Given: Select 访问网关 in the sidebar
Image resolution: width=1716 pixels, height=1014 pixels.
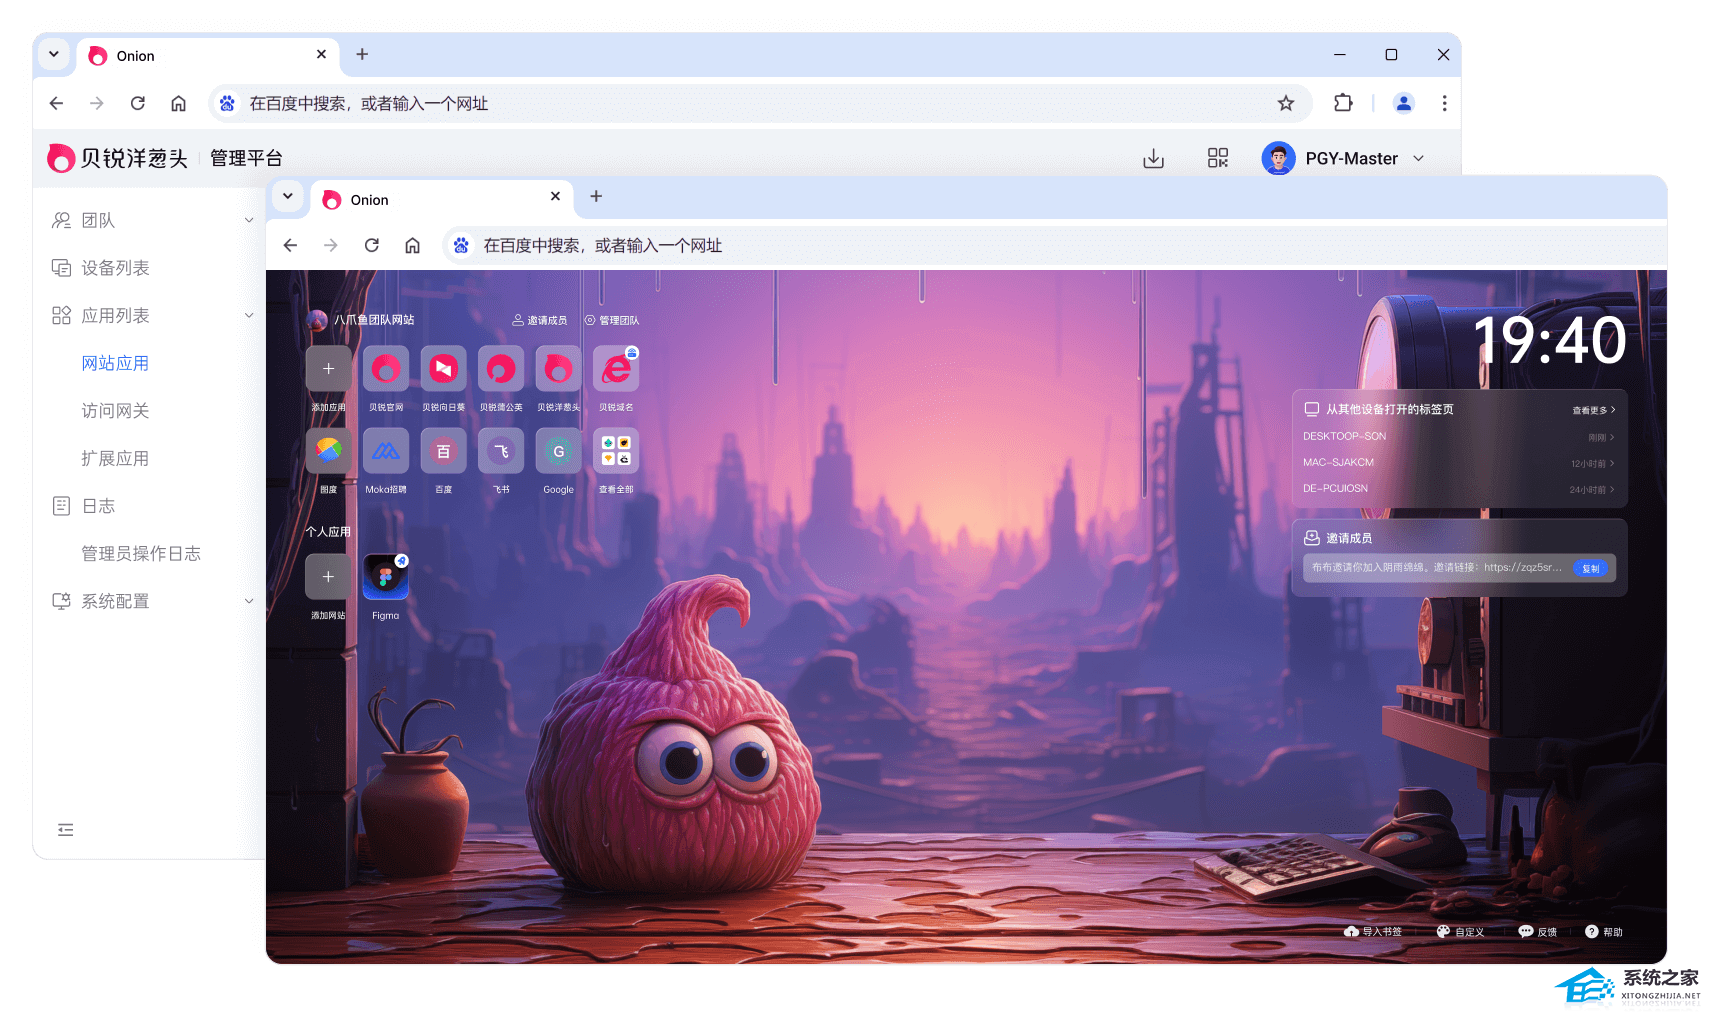Looking at the screenshot, I should coord(115,410).
